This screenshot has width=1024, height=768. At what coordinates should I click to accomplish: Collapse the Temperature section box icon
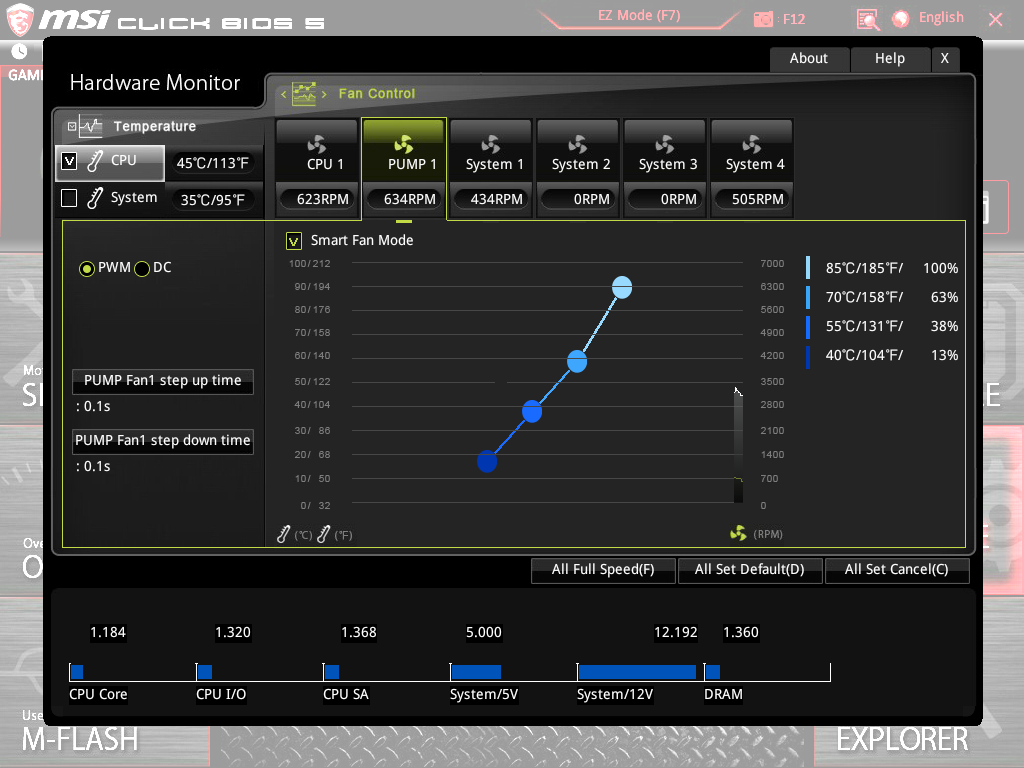[x=72, y=126]
